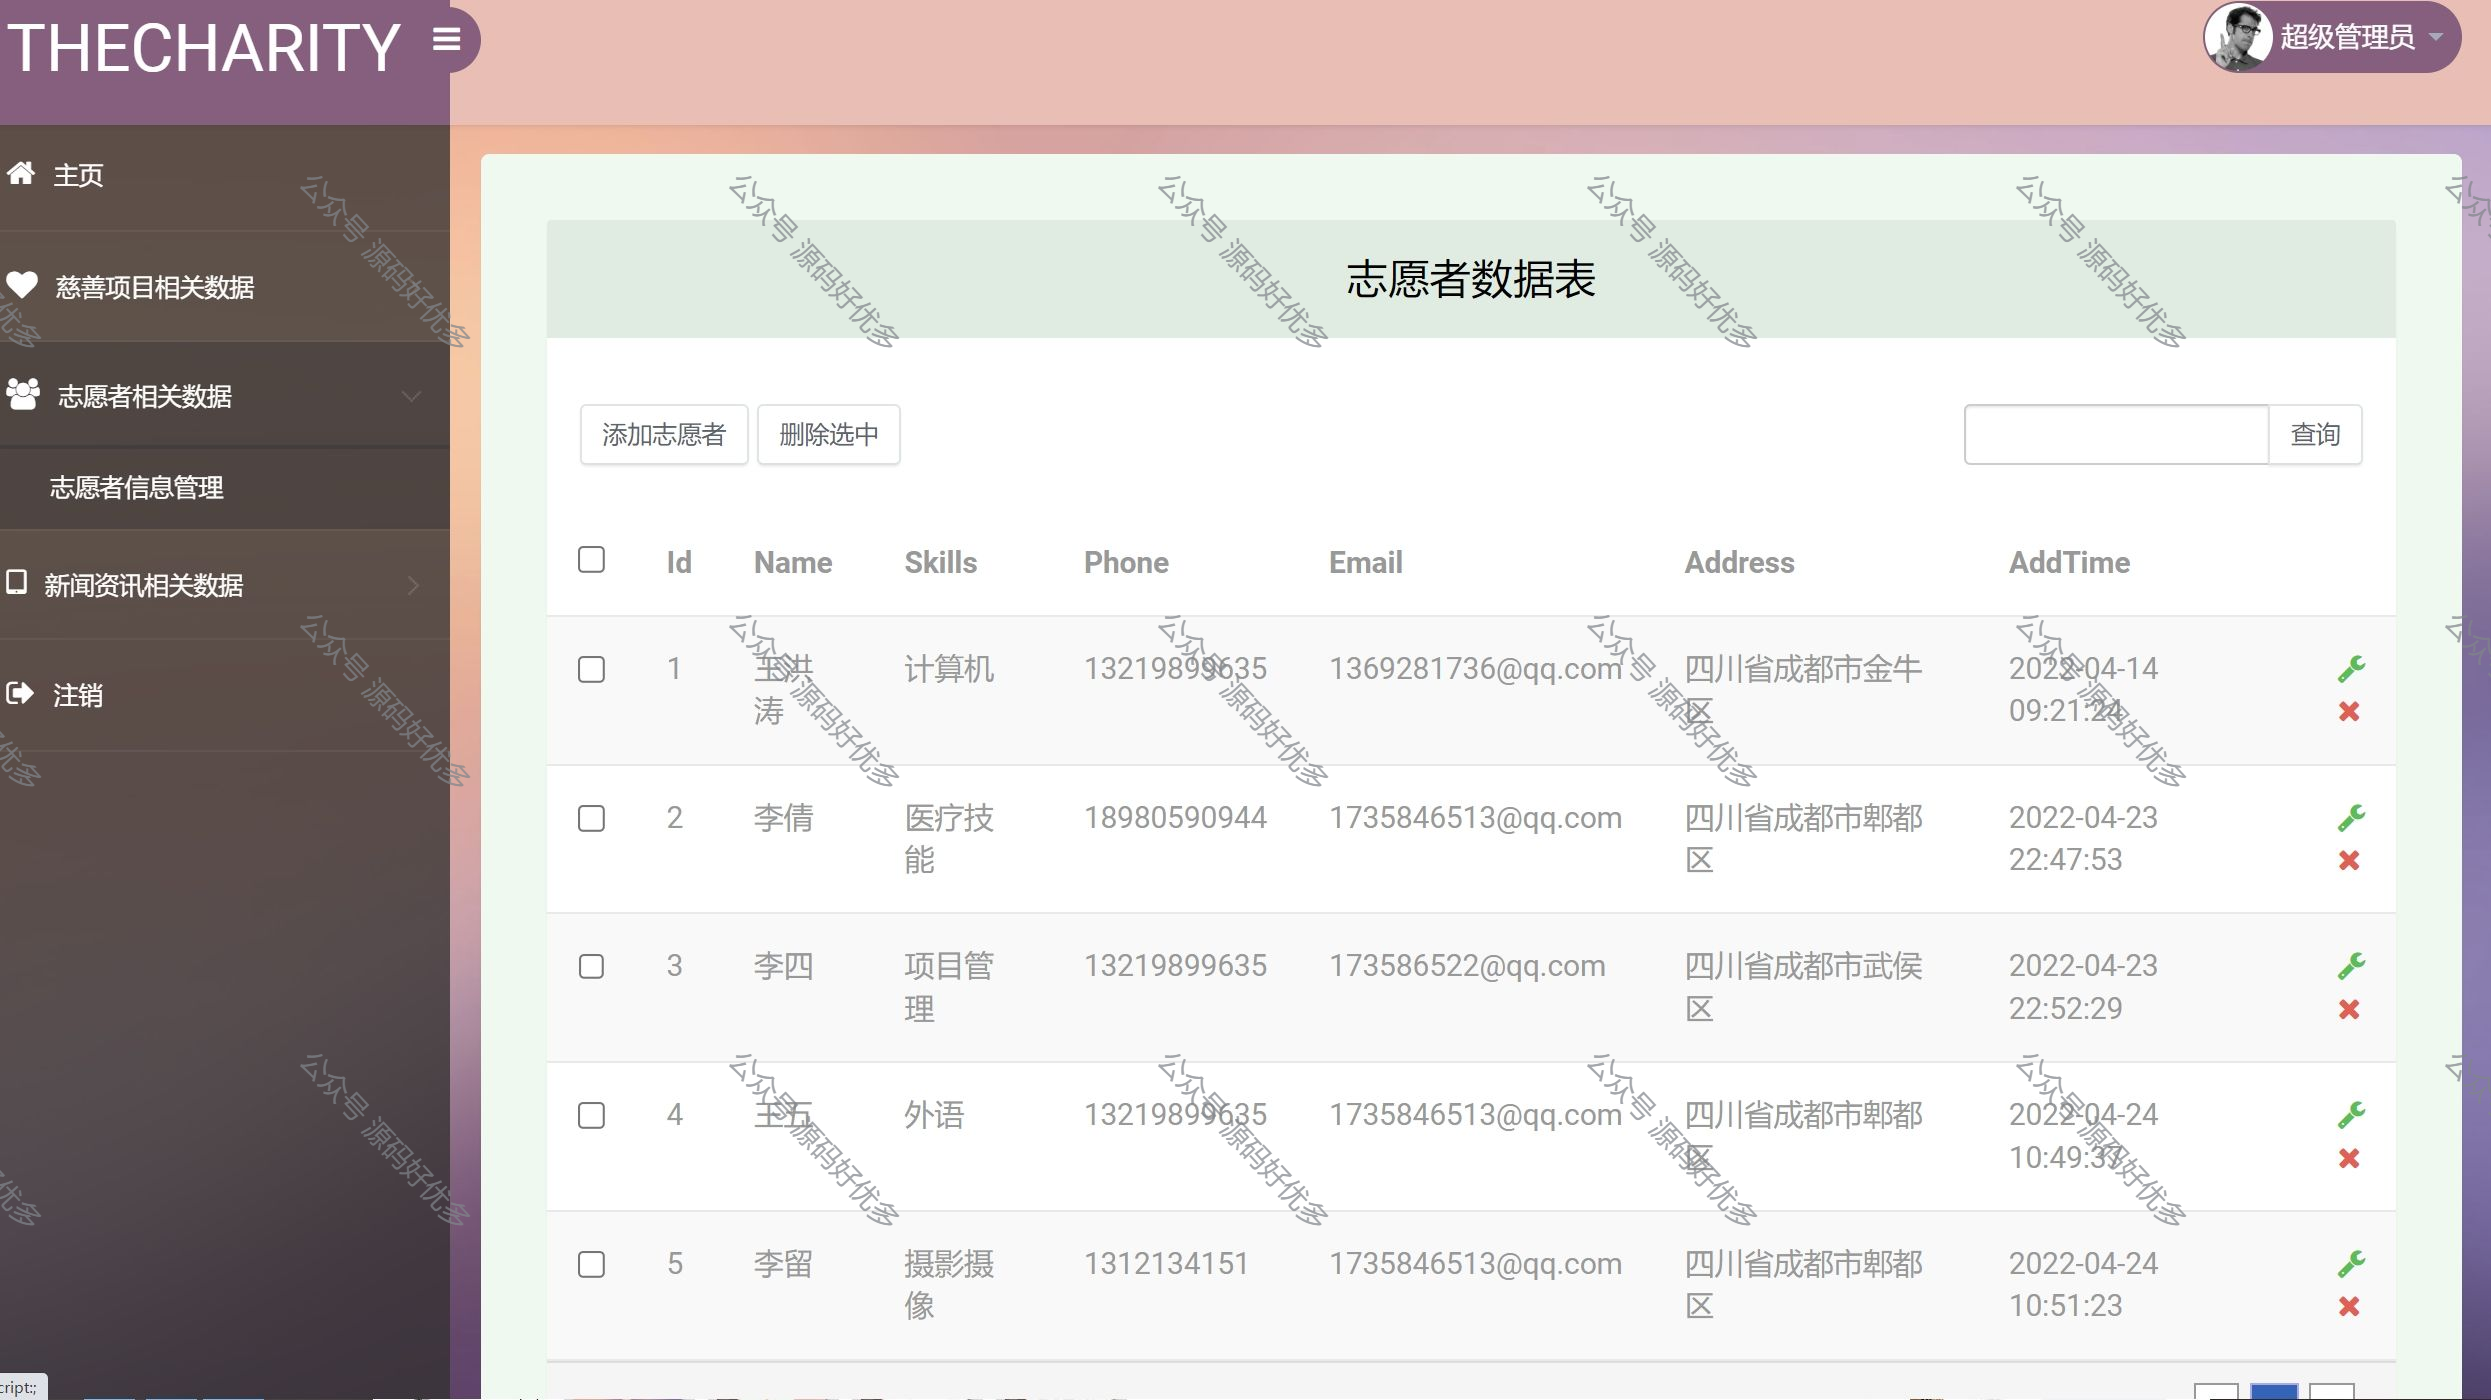Click the wrench icon in 李留's row
Screen dimensions: 2491x1400
2350,1263
